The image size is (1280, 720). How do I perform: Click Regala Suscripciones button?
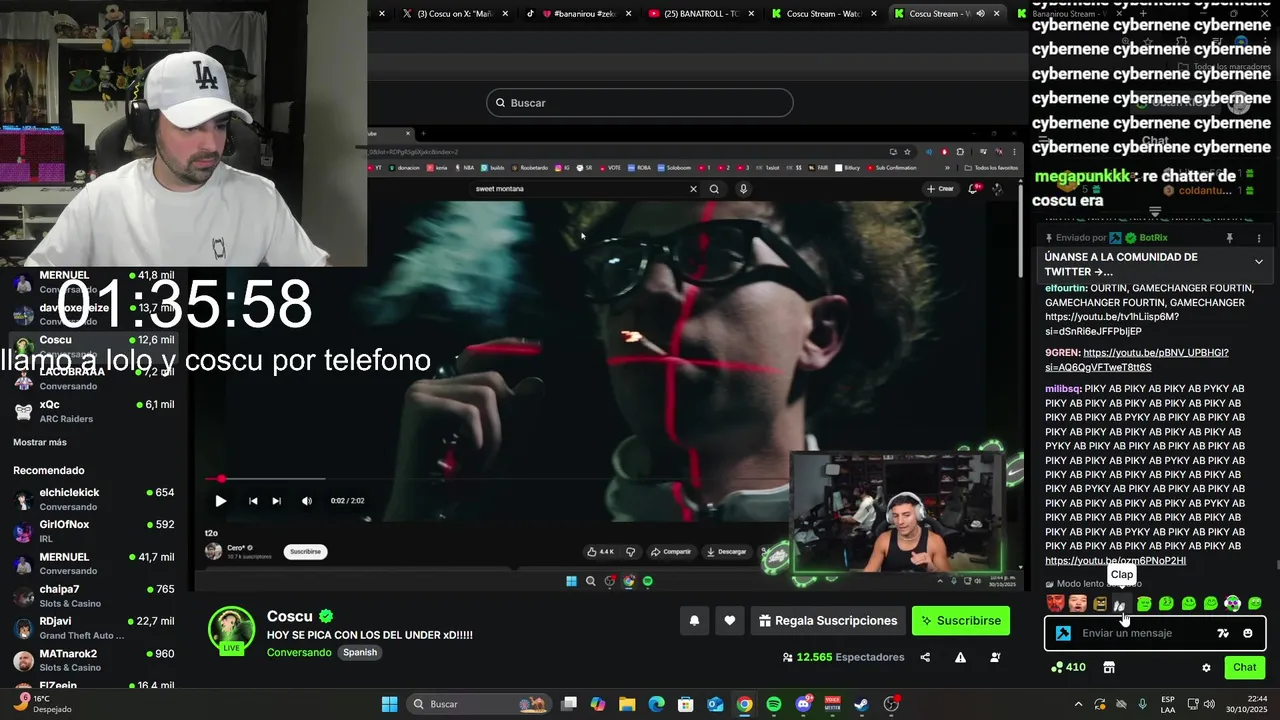click(x=828, y=621)
